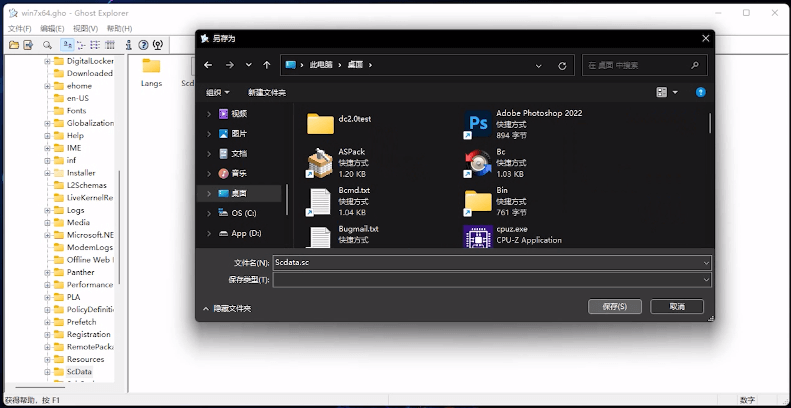This screenshot has height=408, width=791.
Task: Go up one folder level in save dialog
Action: click(x=267, y=65)
